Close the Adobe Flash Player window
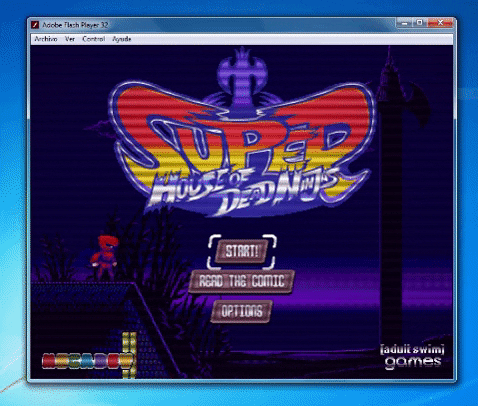The image size is (478, 406). 440,23
